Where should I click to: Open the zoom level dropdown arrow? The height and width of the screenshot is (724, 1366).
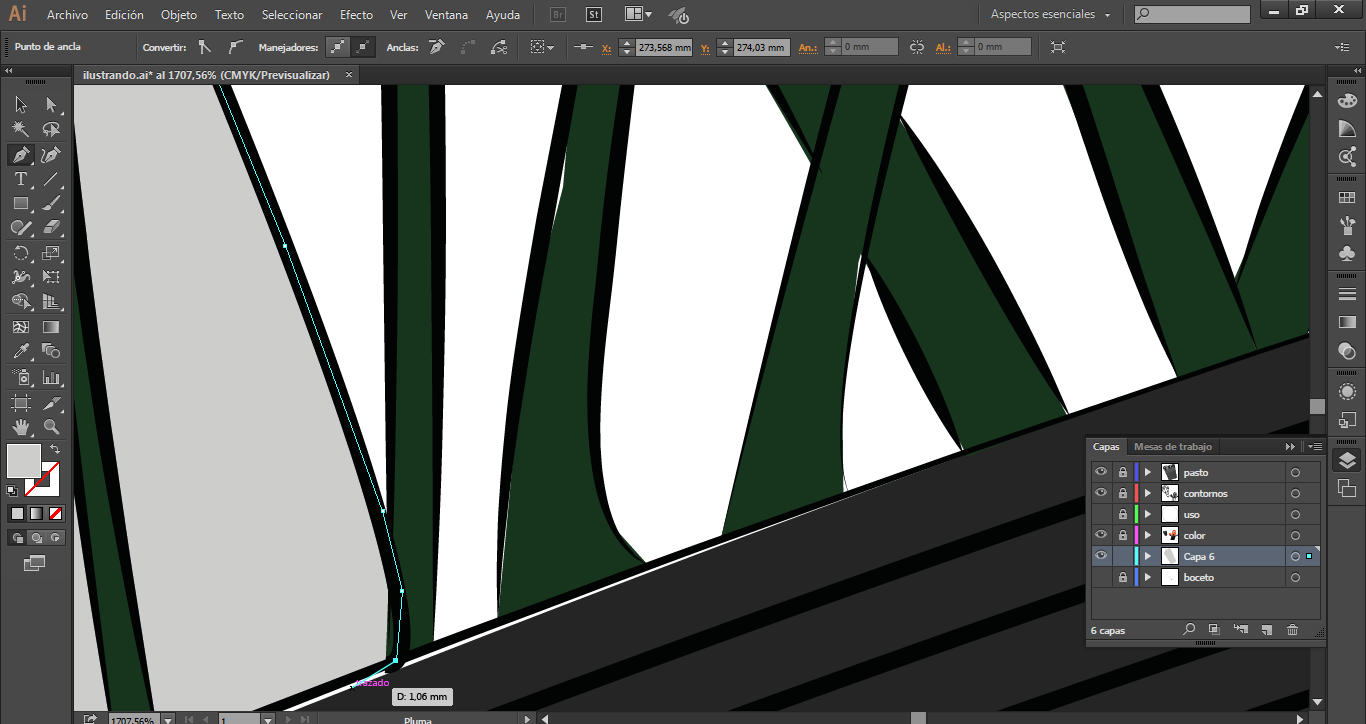[x=167, y=719]
